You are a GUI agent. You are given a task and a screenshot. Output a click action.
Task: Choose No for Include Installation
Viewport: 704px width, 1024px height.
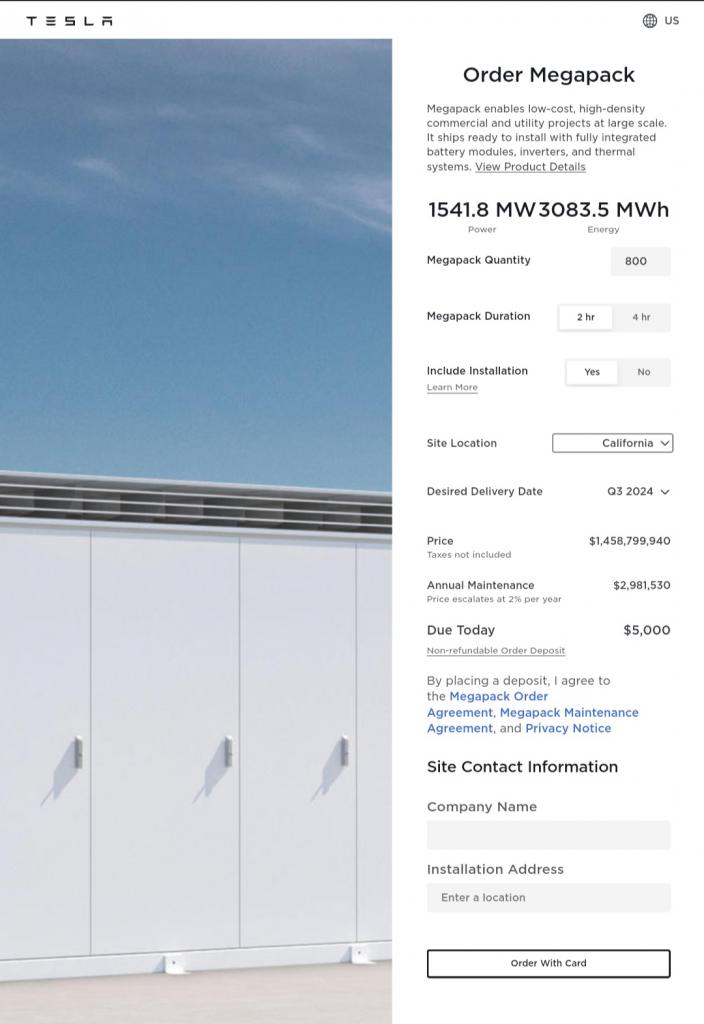(x=644, y=372)
